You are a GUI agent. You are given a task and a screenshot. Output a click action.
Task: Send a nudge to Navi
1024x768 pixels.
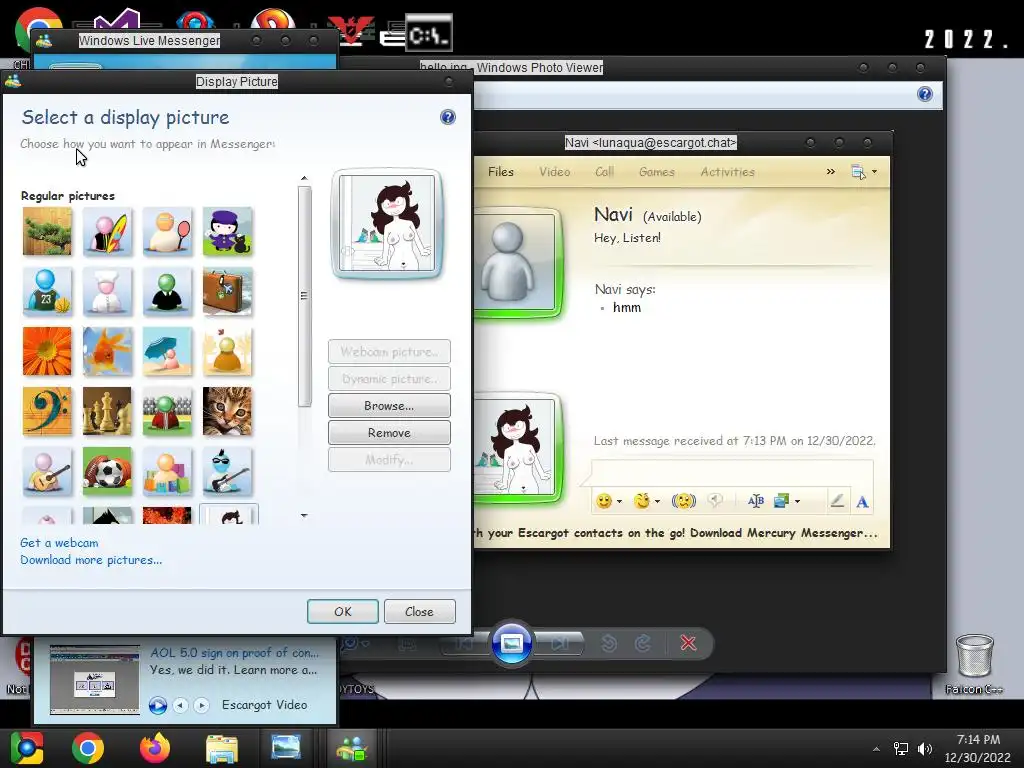(x=683, y=501)
